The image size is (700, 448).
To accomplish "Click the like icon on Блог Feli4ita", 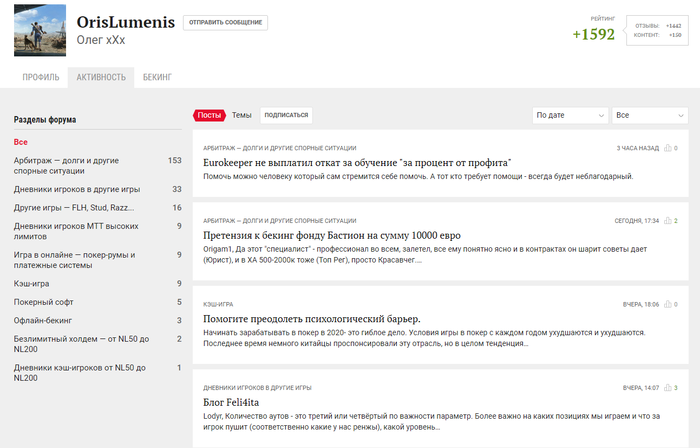I will [668, 387].
